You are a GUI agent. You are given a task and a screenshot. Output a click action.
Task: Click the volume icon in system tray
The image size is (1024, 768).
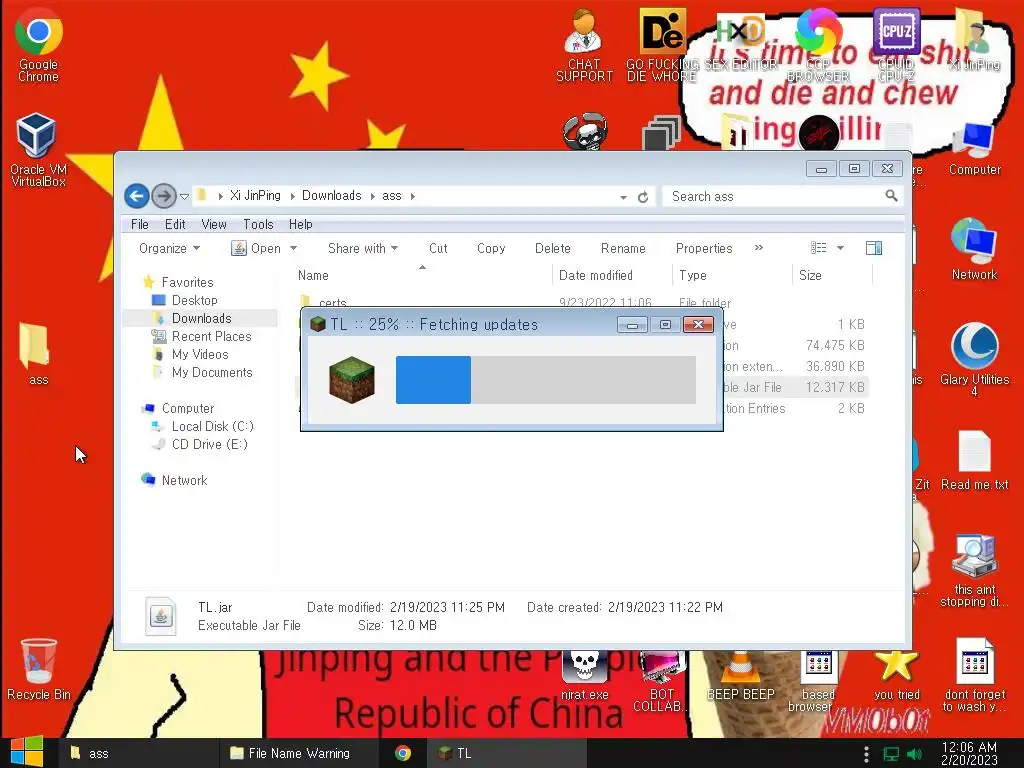pos(914,754)
